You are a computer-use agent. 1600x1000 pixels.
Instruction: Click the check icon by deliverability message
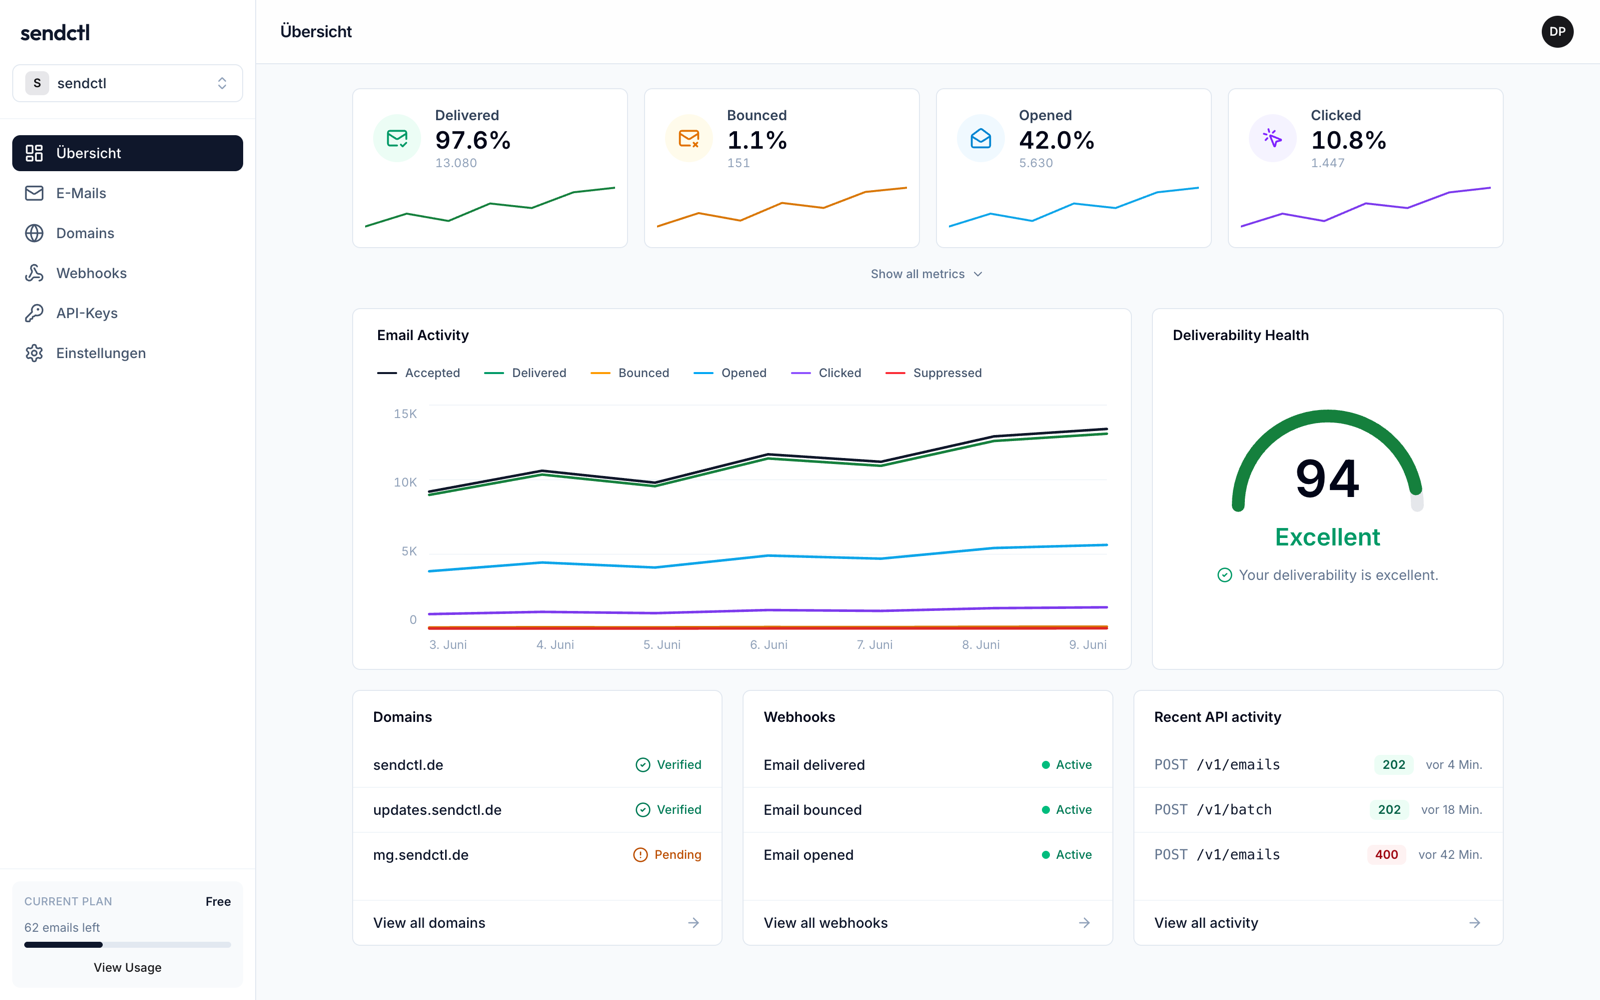tap(1224, 575)
